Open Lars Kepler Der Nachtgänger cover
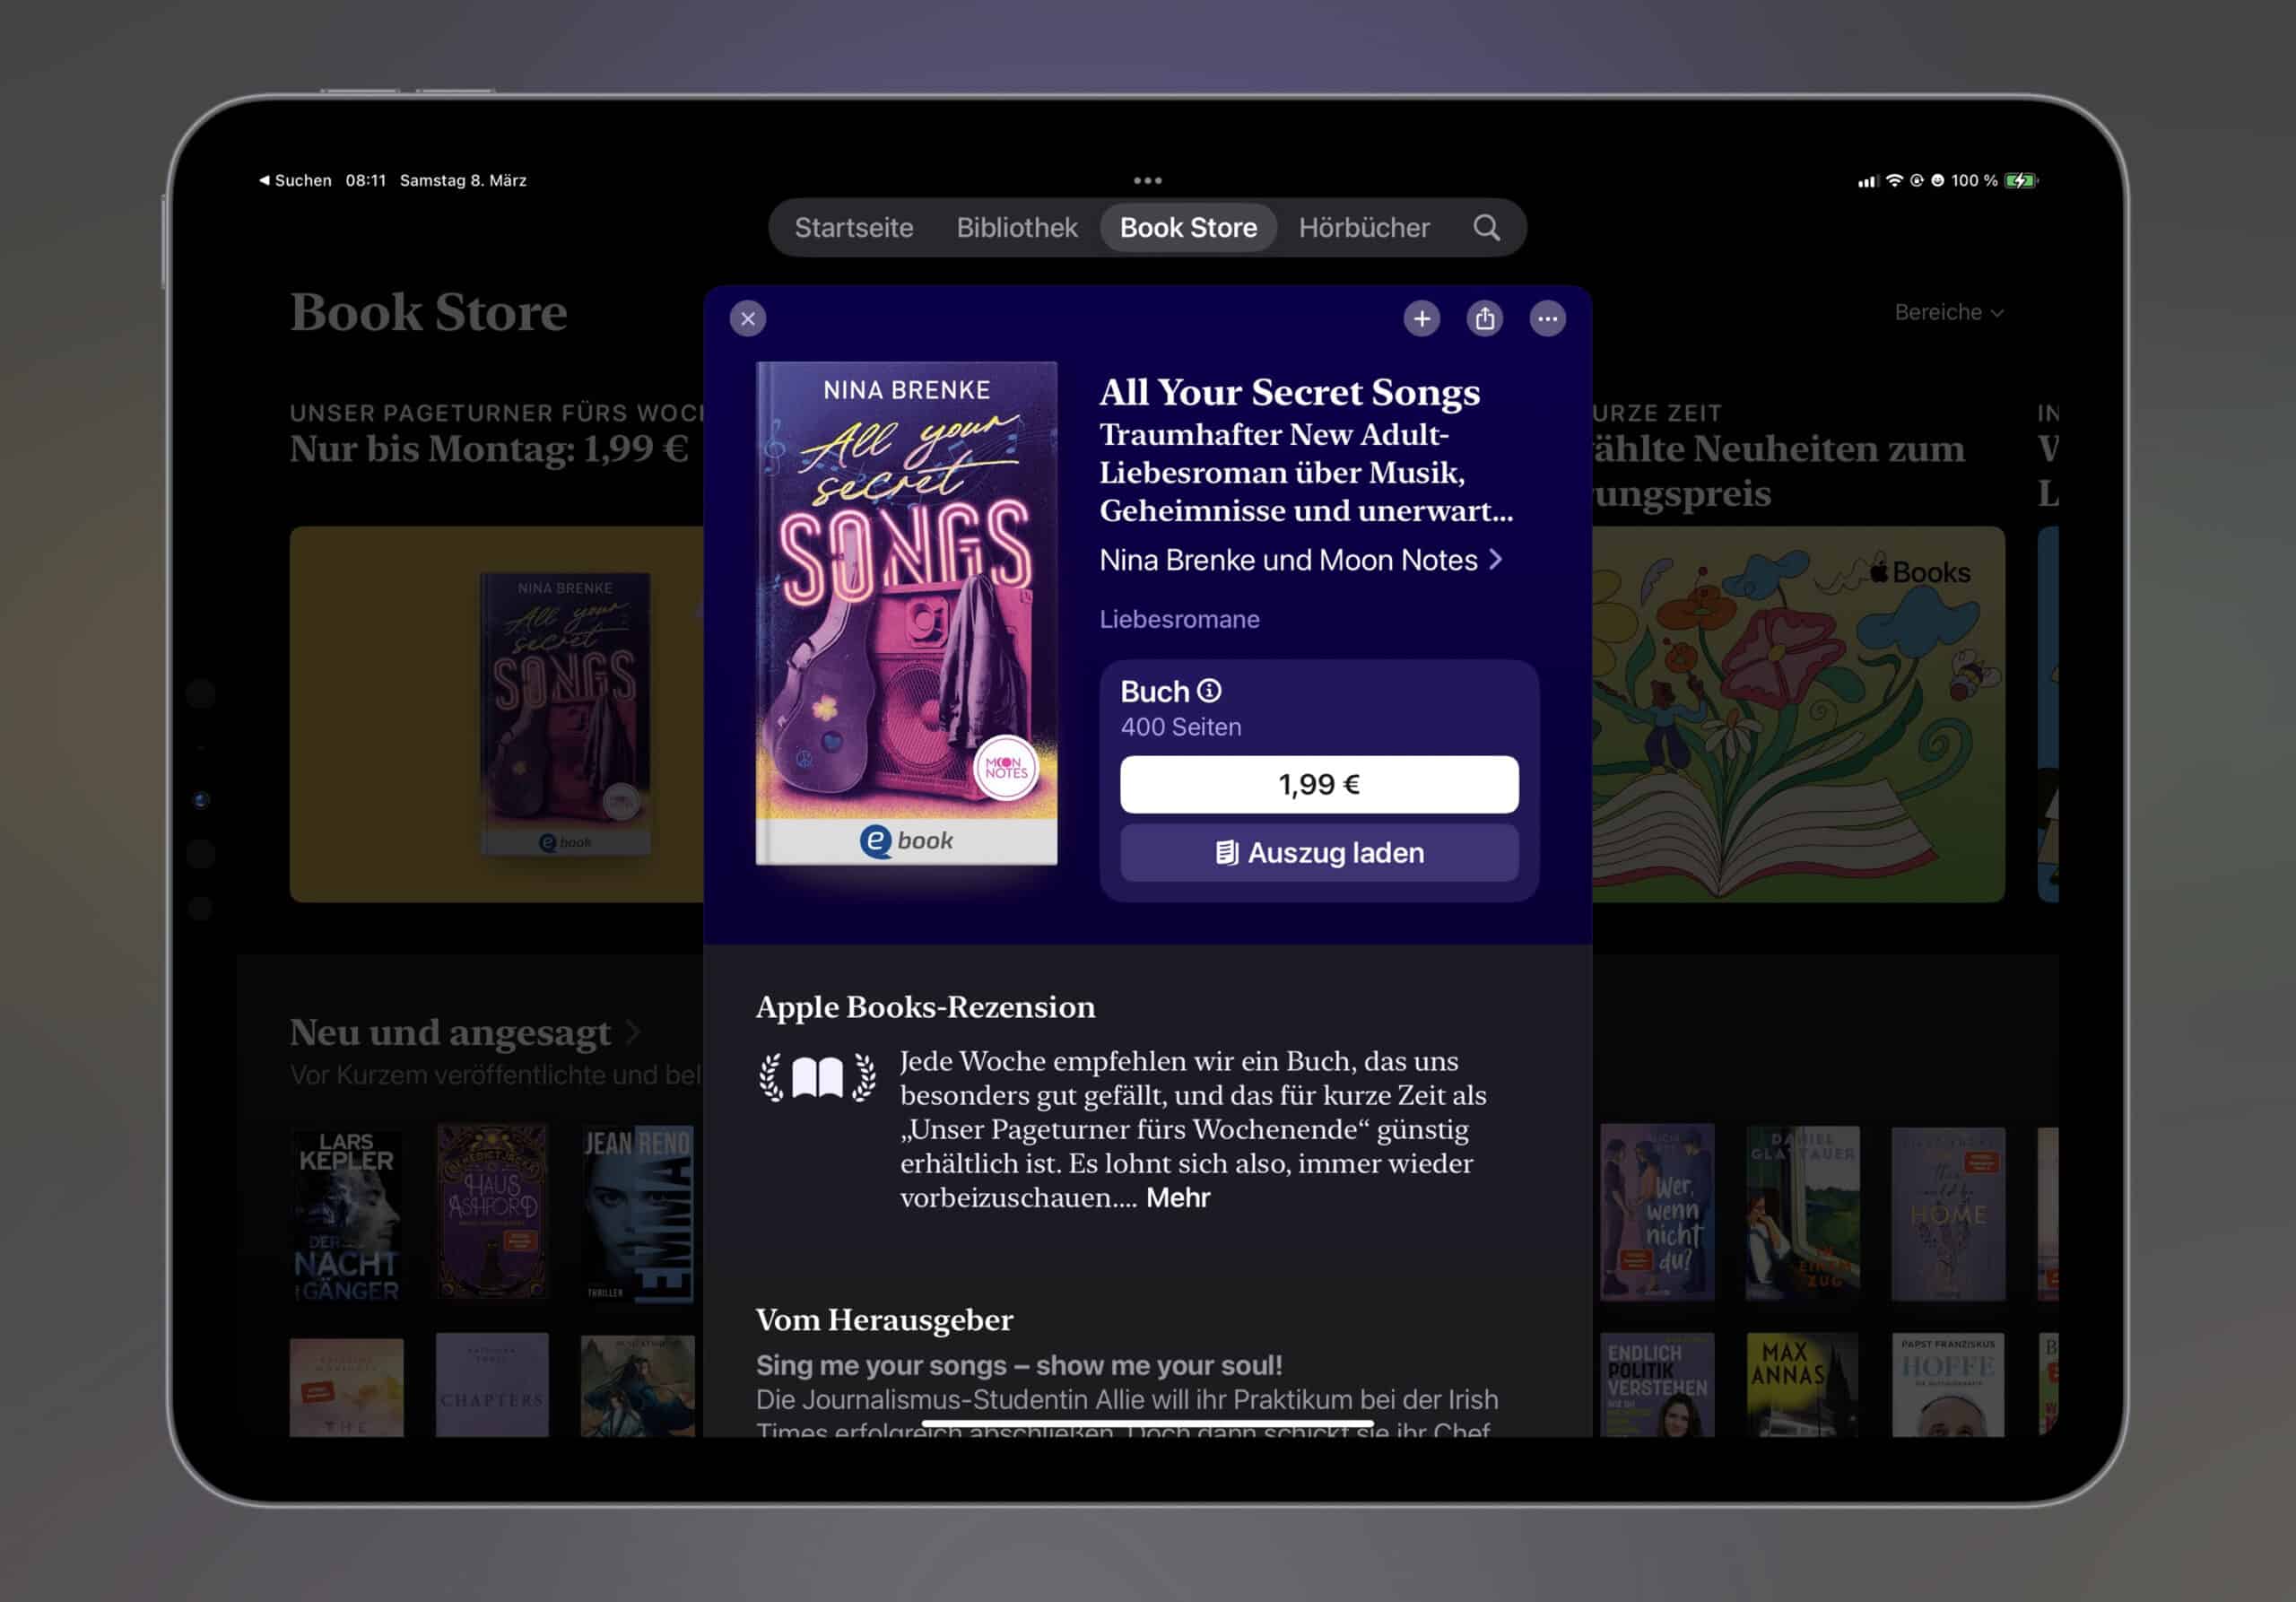Screen dimensions: 2296x1602 [346, 1215]
